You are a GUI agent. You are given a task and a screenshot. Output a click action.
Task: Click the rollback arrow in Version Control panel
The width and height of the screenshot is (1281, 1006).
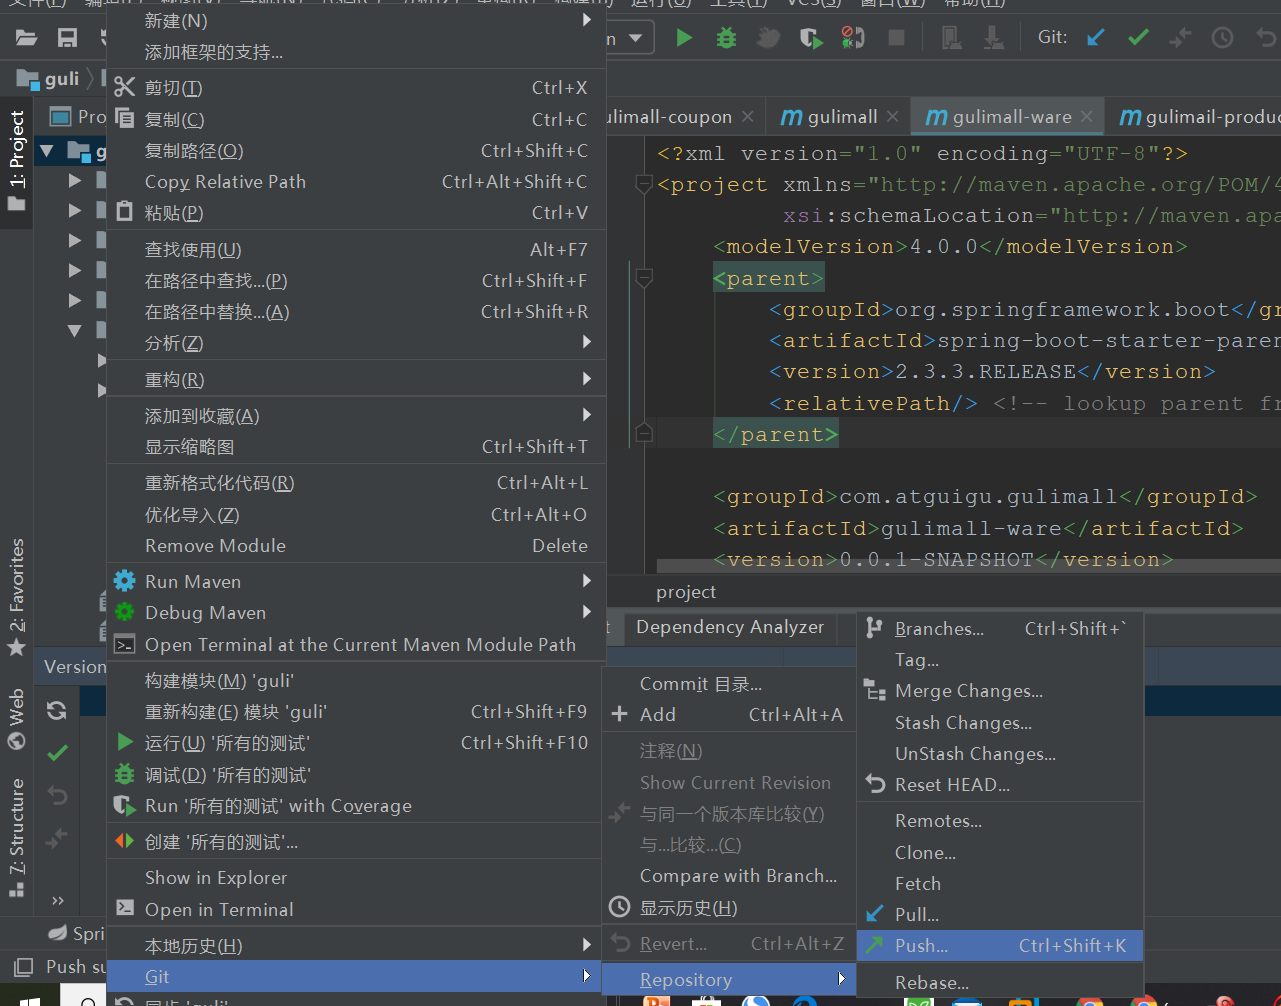pyautogui.click(x=57, y=796)
